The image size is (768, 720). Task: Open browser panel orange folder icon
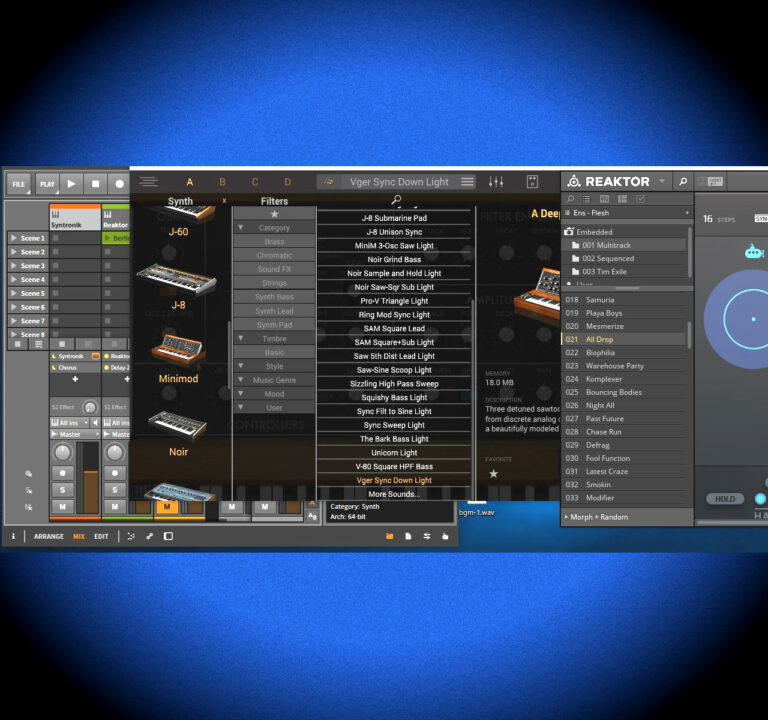pyautogui.click(x=389, y=536)
